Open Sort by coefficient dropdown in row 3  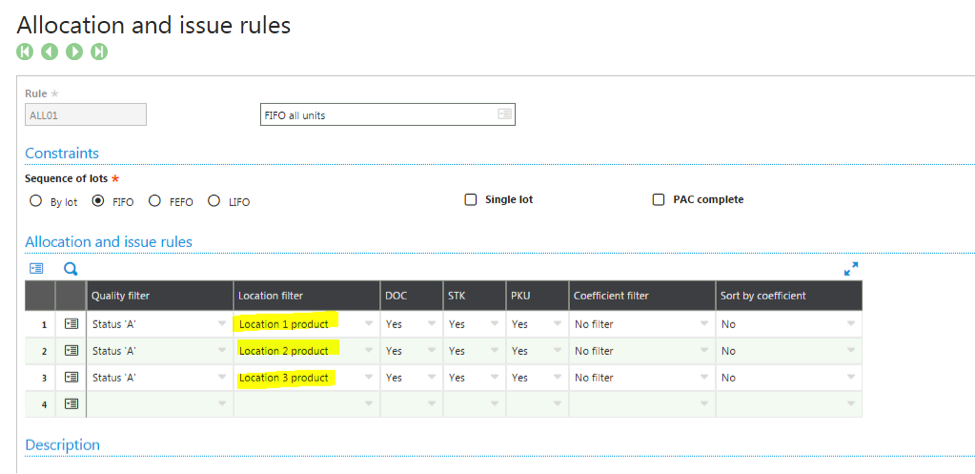[851, 377]
